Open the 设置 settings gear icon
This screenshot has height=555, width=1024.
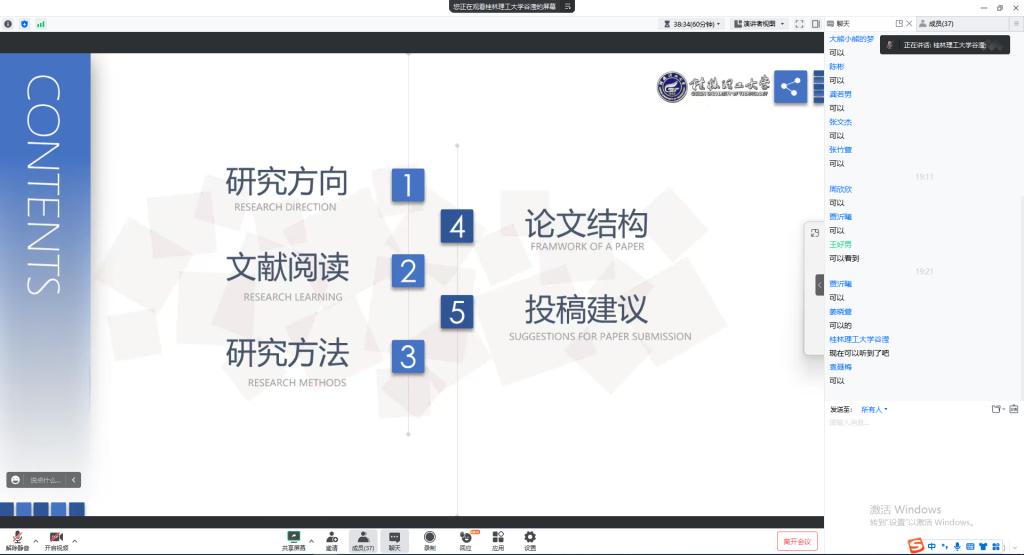pyautogui.click(x=530, y=538)
